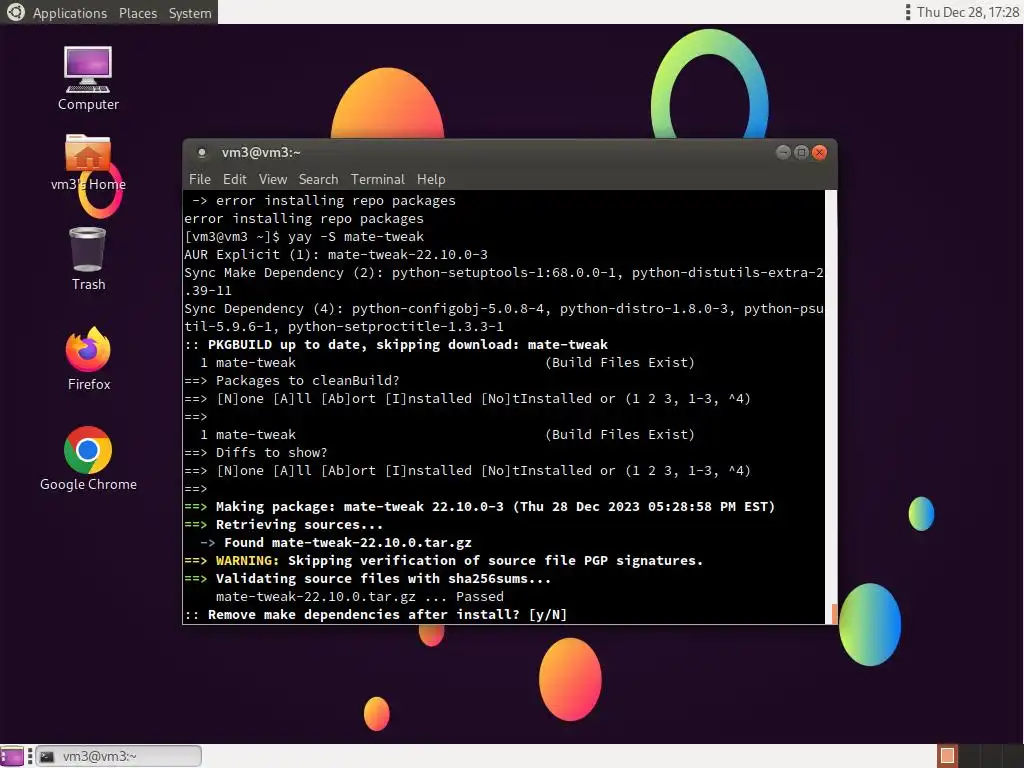
Task: Click the terminal title text vm3@vm3:~
Action: tap(261, 153)
